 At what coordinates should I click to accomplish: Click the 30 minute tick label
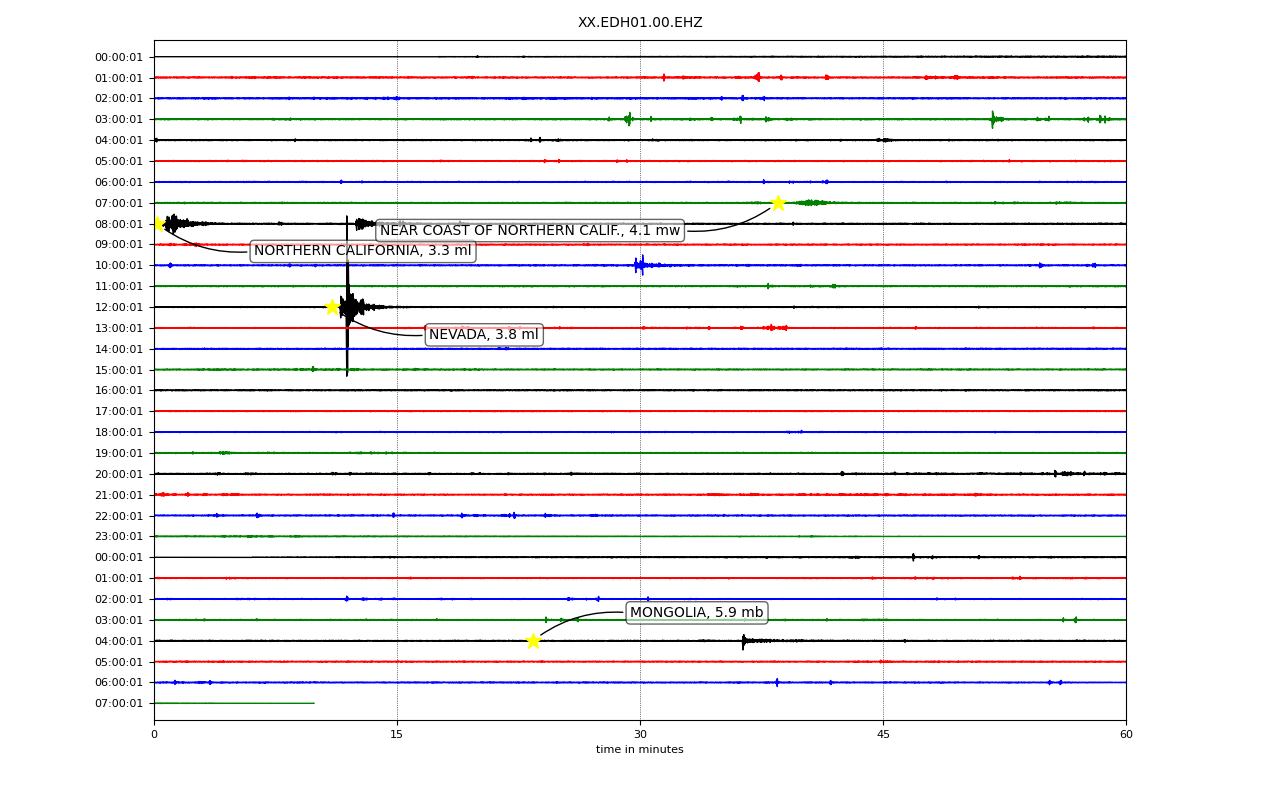(x=640, y=735)
